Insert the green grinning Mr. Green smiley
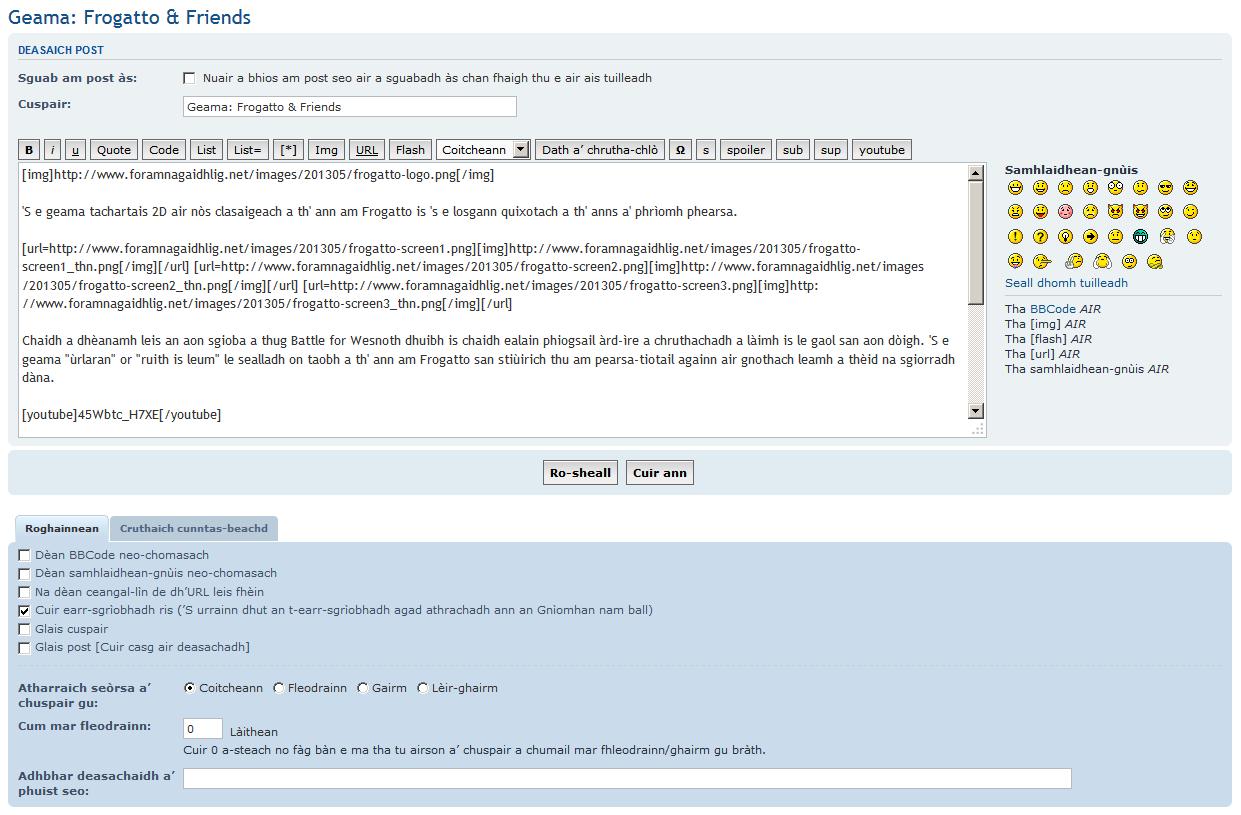The image size is (1241, 815). click(x=1140, y=237)
